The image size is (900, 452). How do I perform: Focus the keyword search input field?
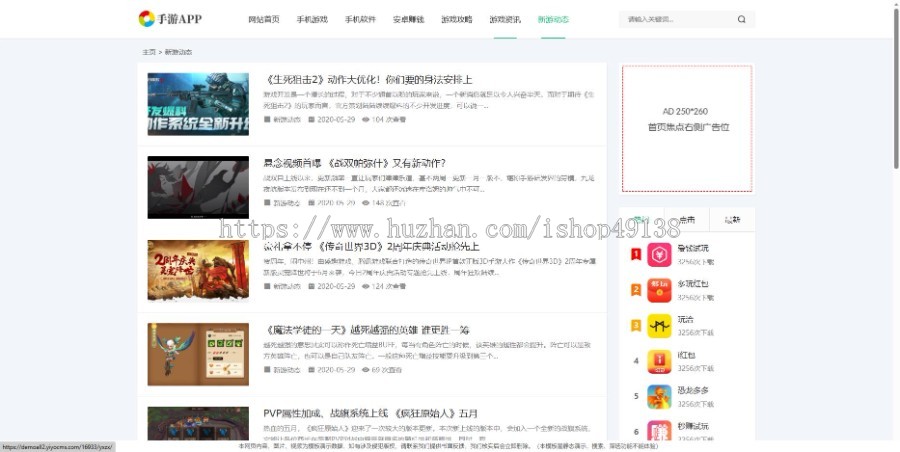677,20
